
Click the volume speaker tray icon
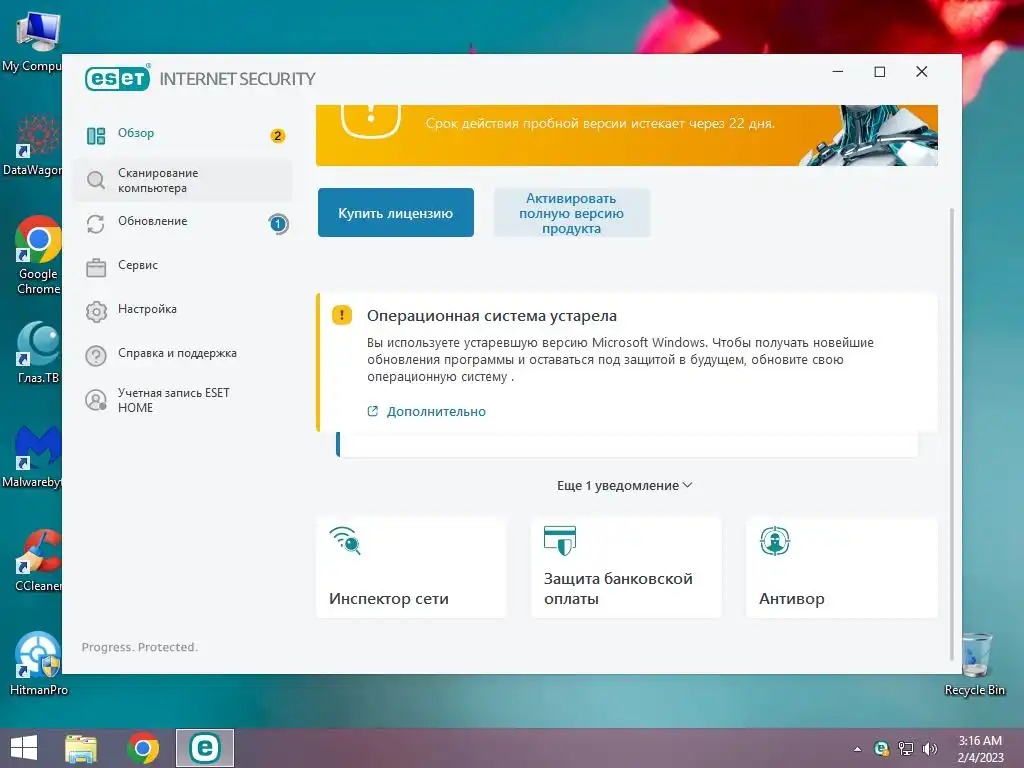[x=930, y=748]
